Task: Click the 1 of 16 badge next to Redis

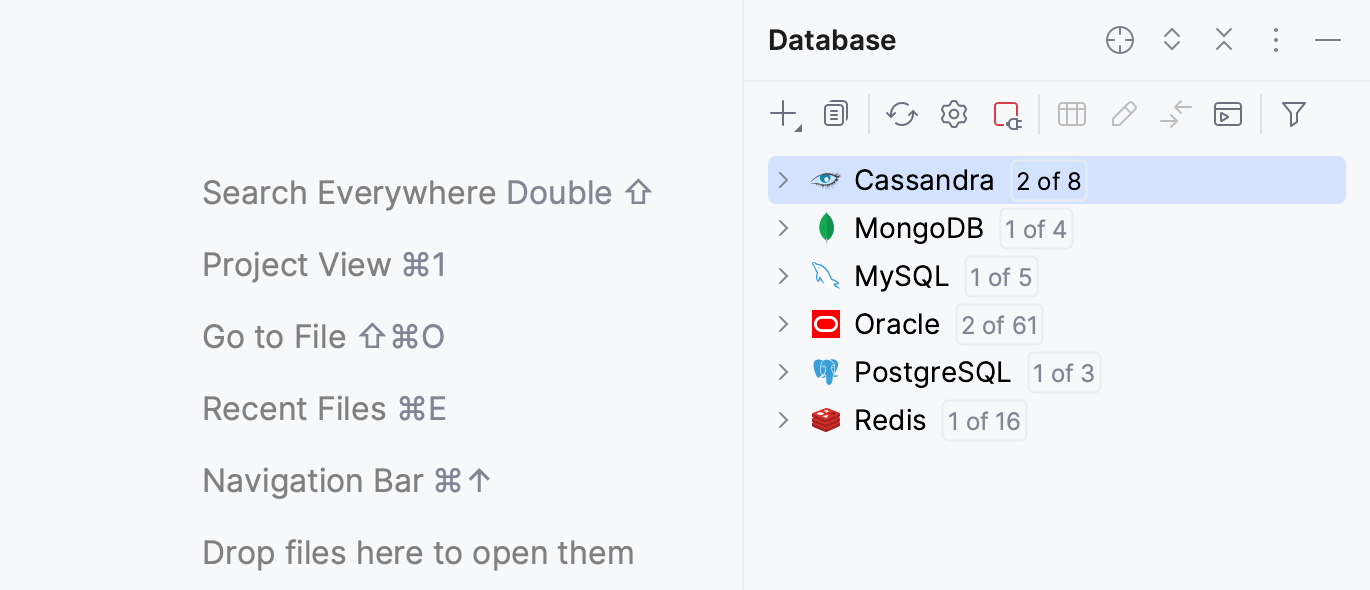Action: pyautogui.click(x=983, y=420)
